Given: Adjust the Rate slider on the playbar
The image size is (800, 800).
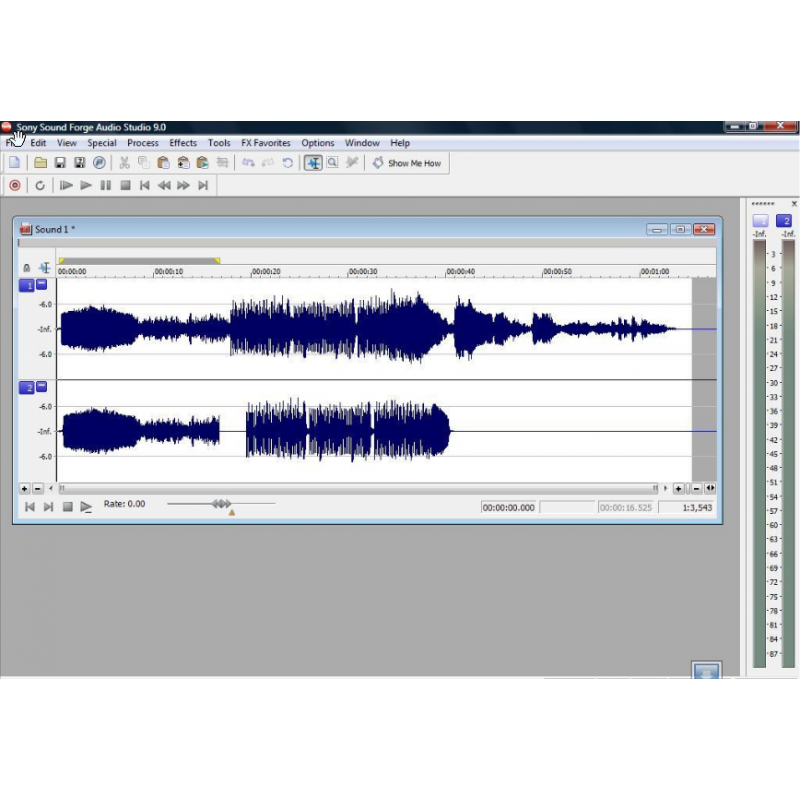Looking at the screenshot, I should tap(222, 504).
